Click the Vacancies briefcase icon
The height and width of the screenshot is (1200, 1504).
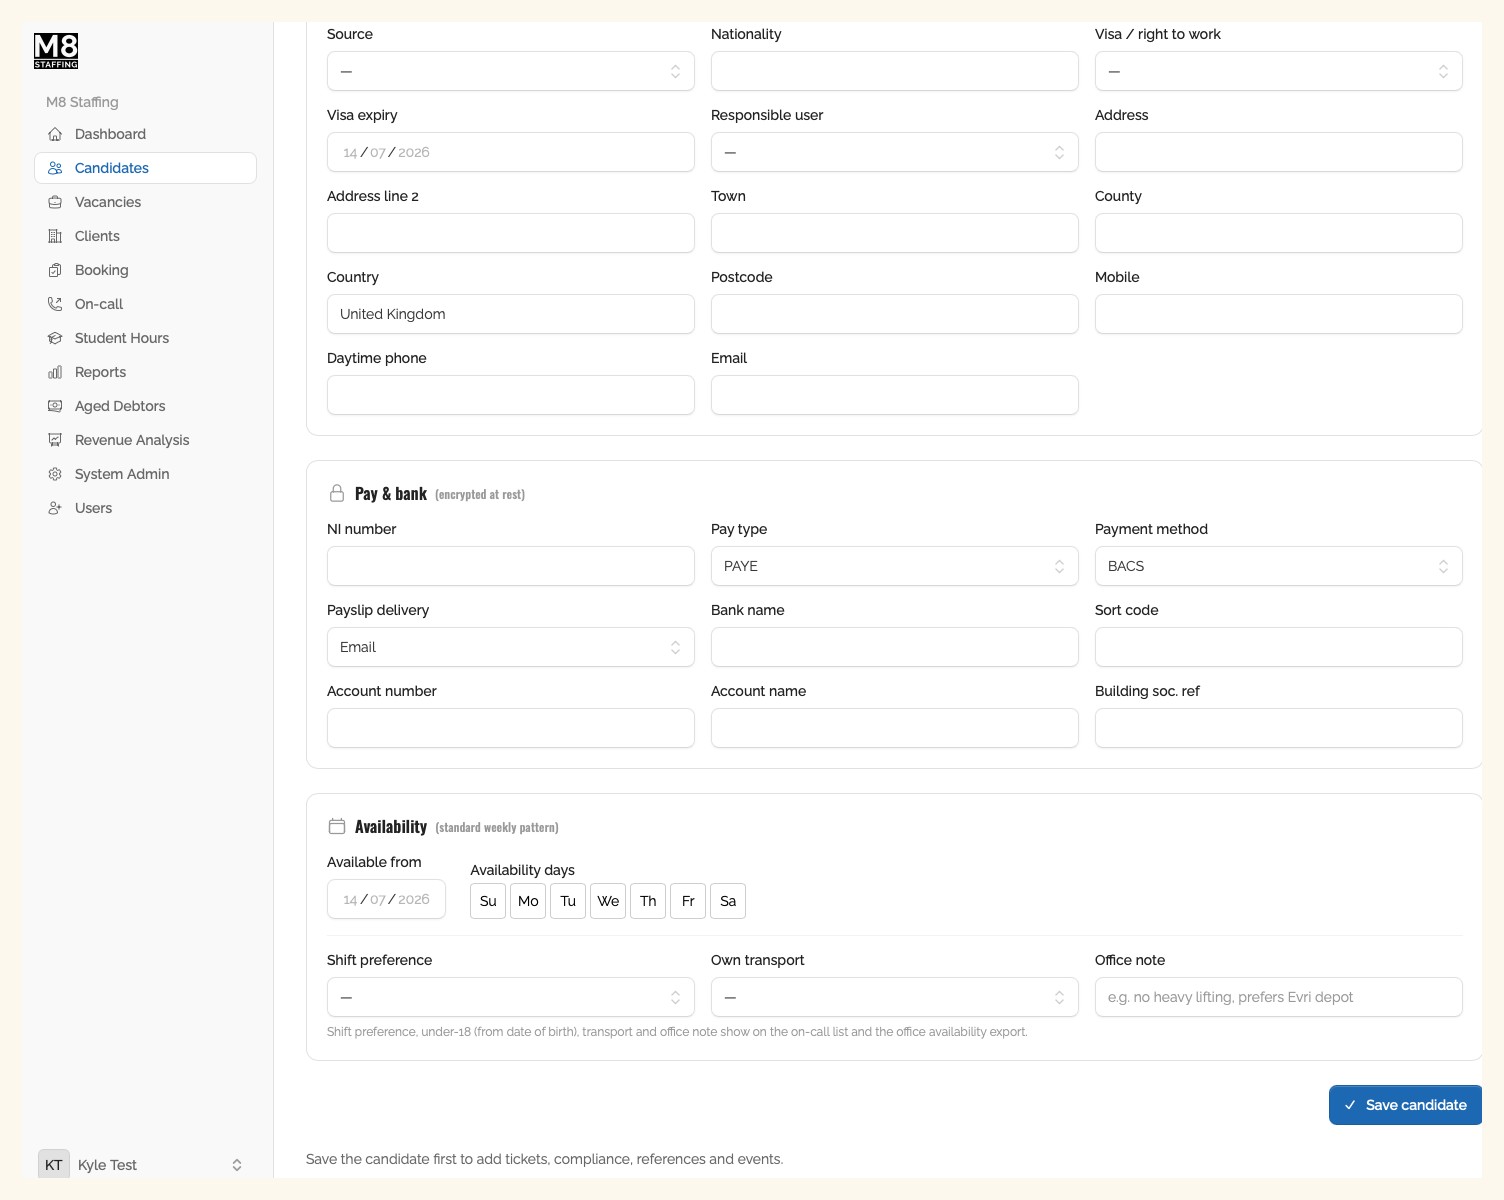pyautogui.click(x=55, y=202)
